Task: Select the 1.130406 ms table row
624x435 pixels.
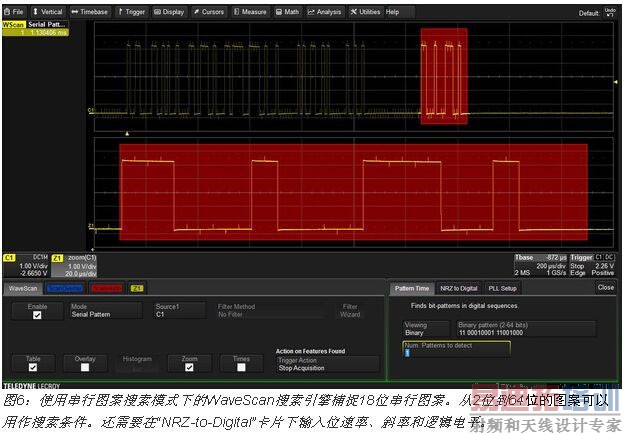Action: pyautogui.click(x=35, y=32)
